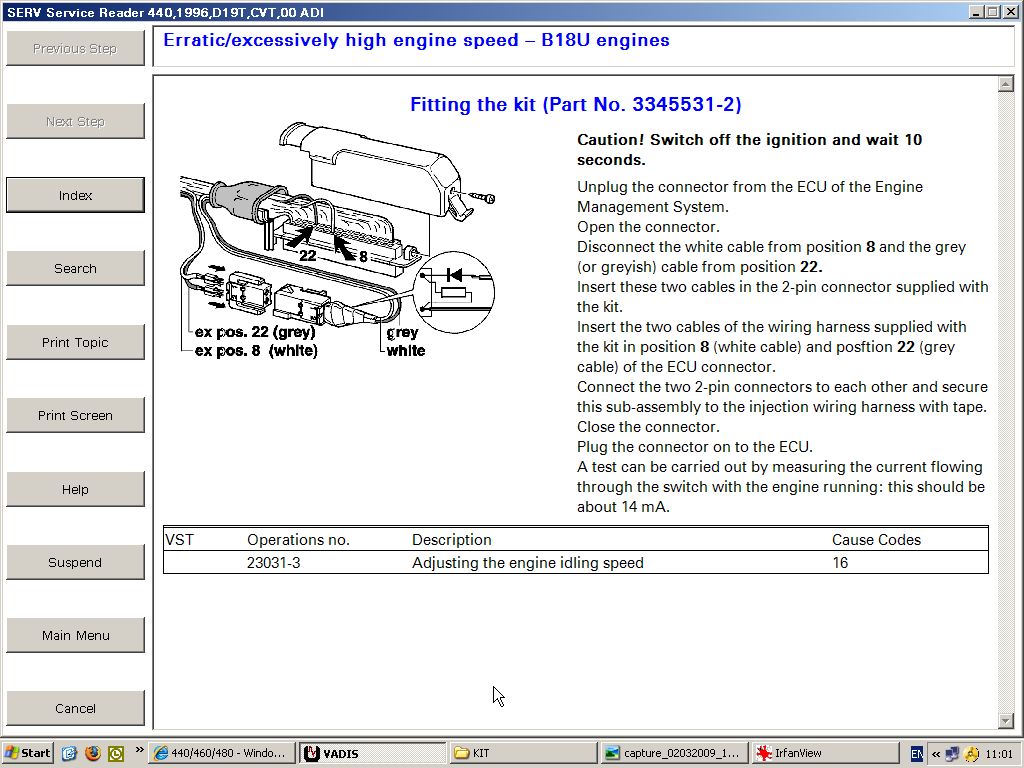Click the Suspend button
Viewport: 1024px width, 768px height.
pyautogui.click(x=75, y=562)
